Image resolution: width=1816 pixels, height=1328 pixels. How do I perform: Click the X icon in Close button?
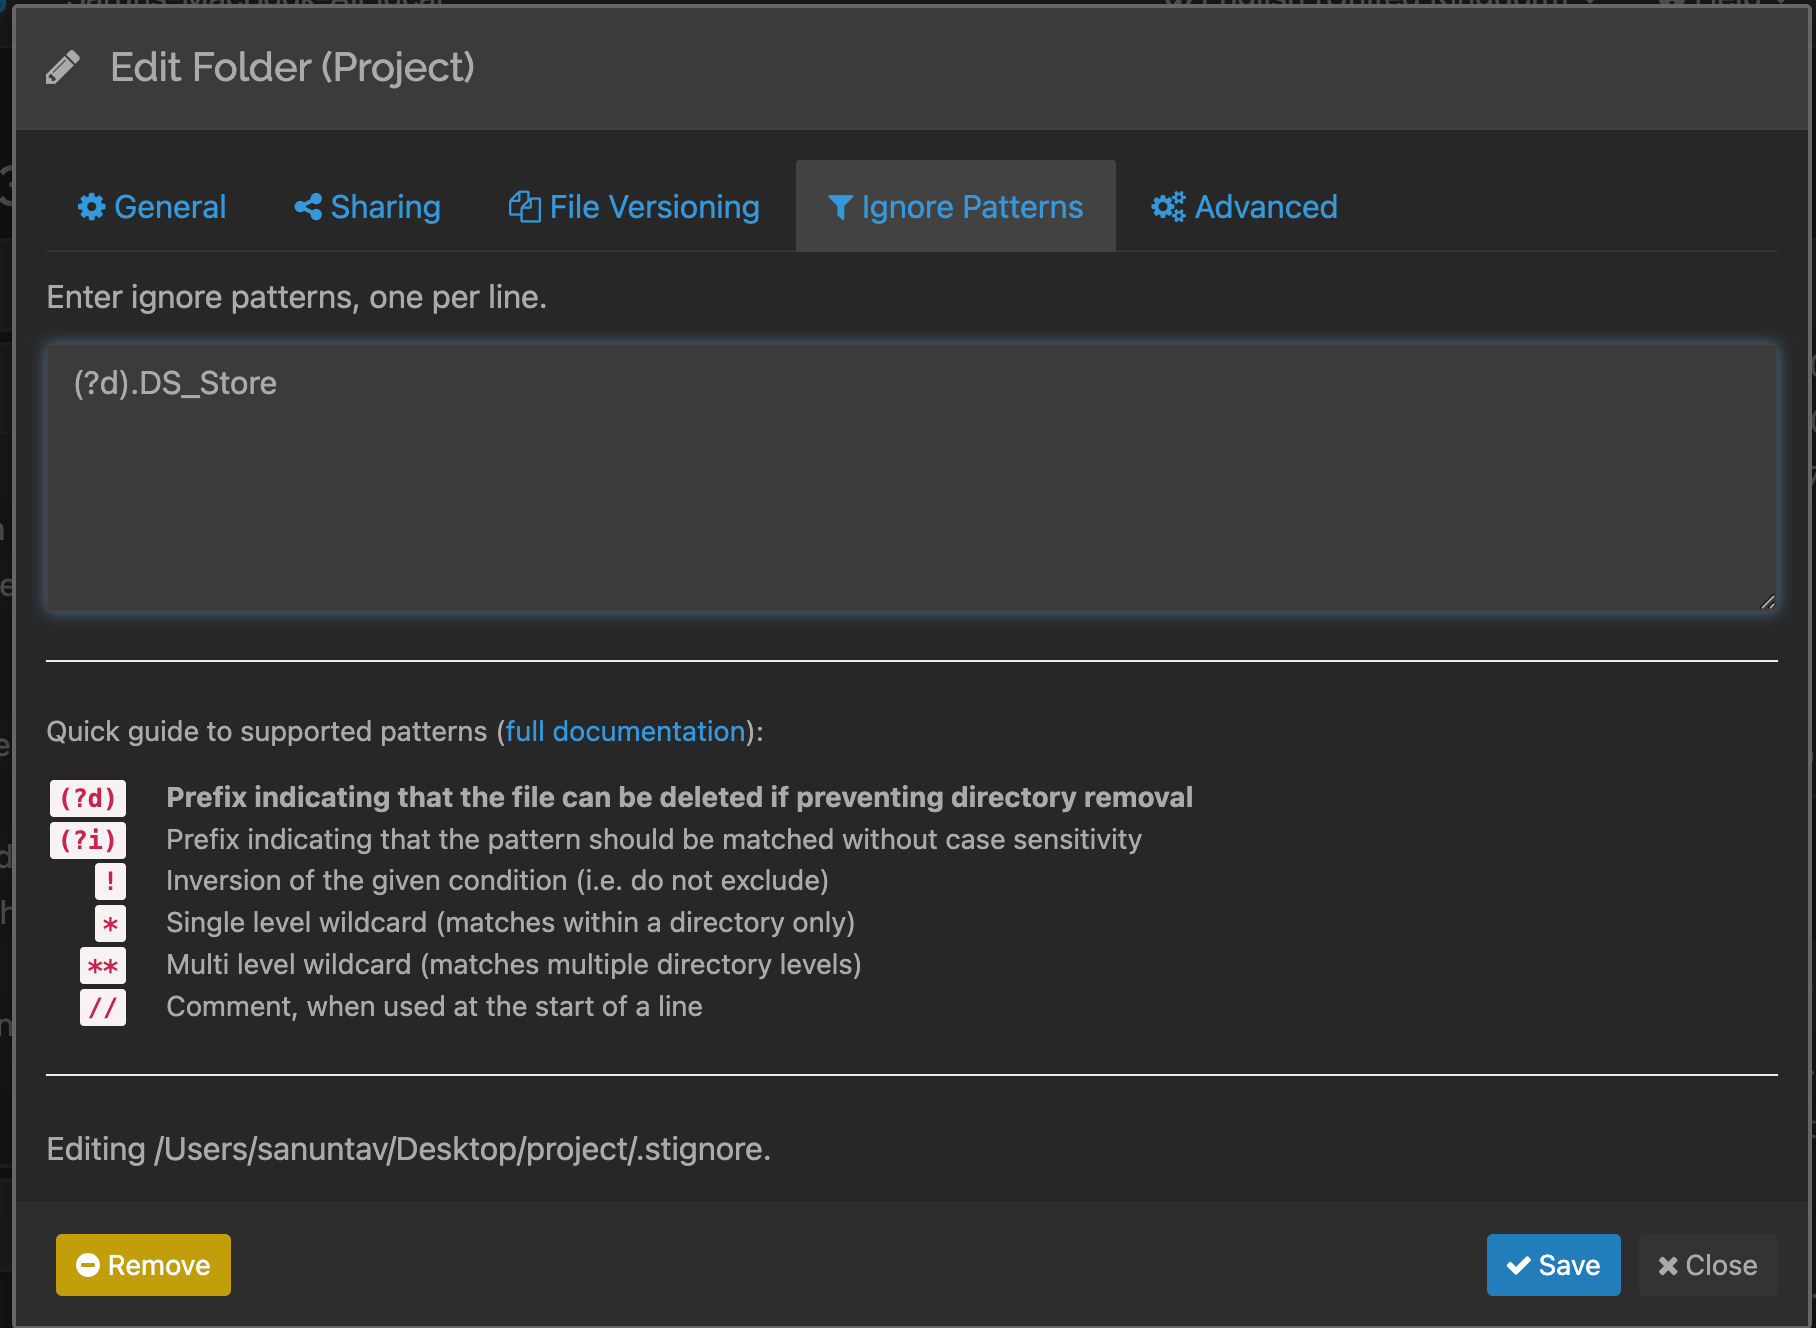pyautogui.click(x=1667, y=1266)
